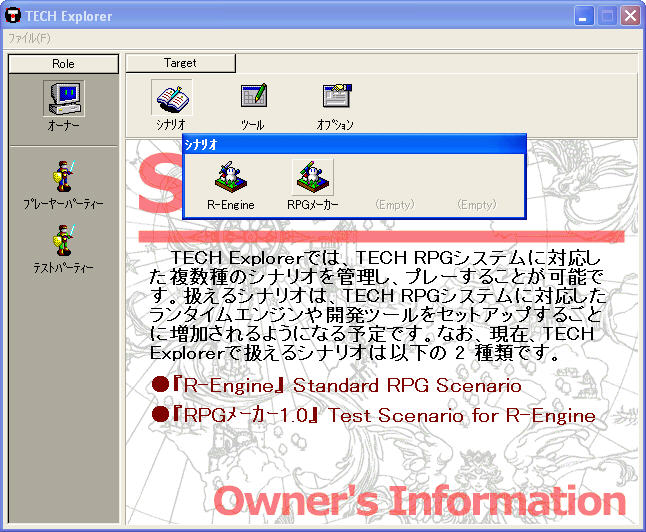Click the 『R-Engine』 Standard RPG Scenario line
The width and height of the screenshot is (646, 532).
(x=336, y=385)
